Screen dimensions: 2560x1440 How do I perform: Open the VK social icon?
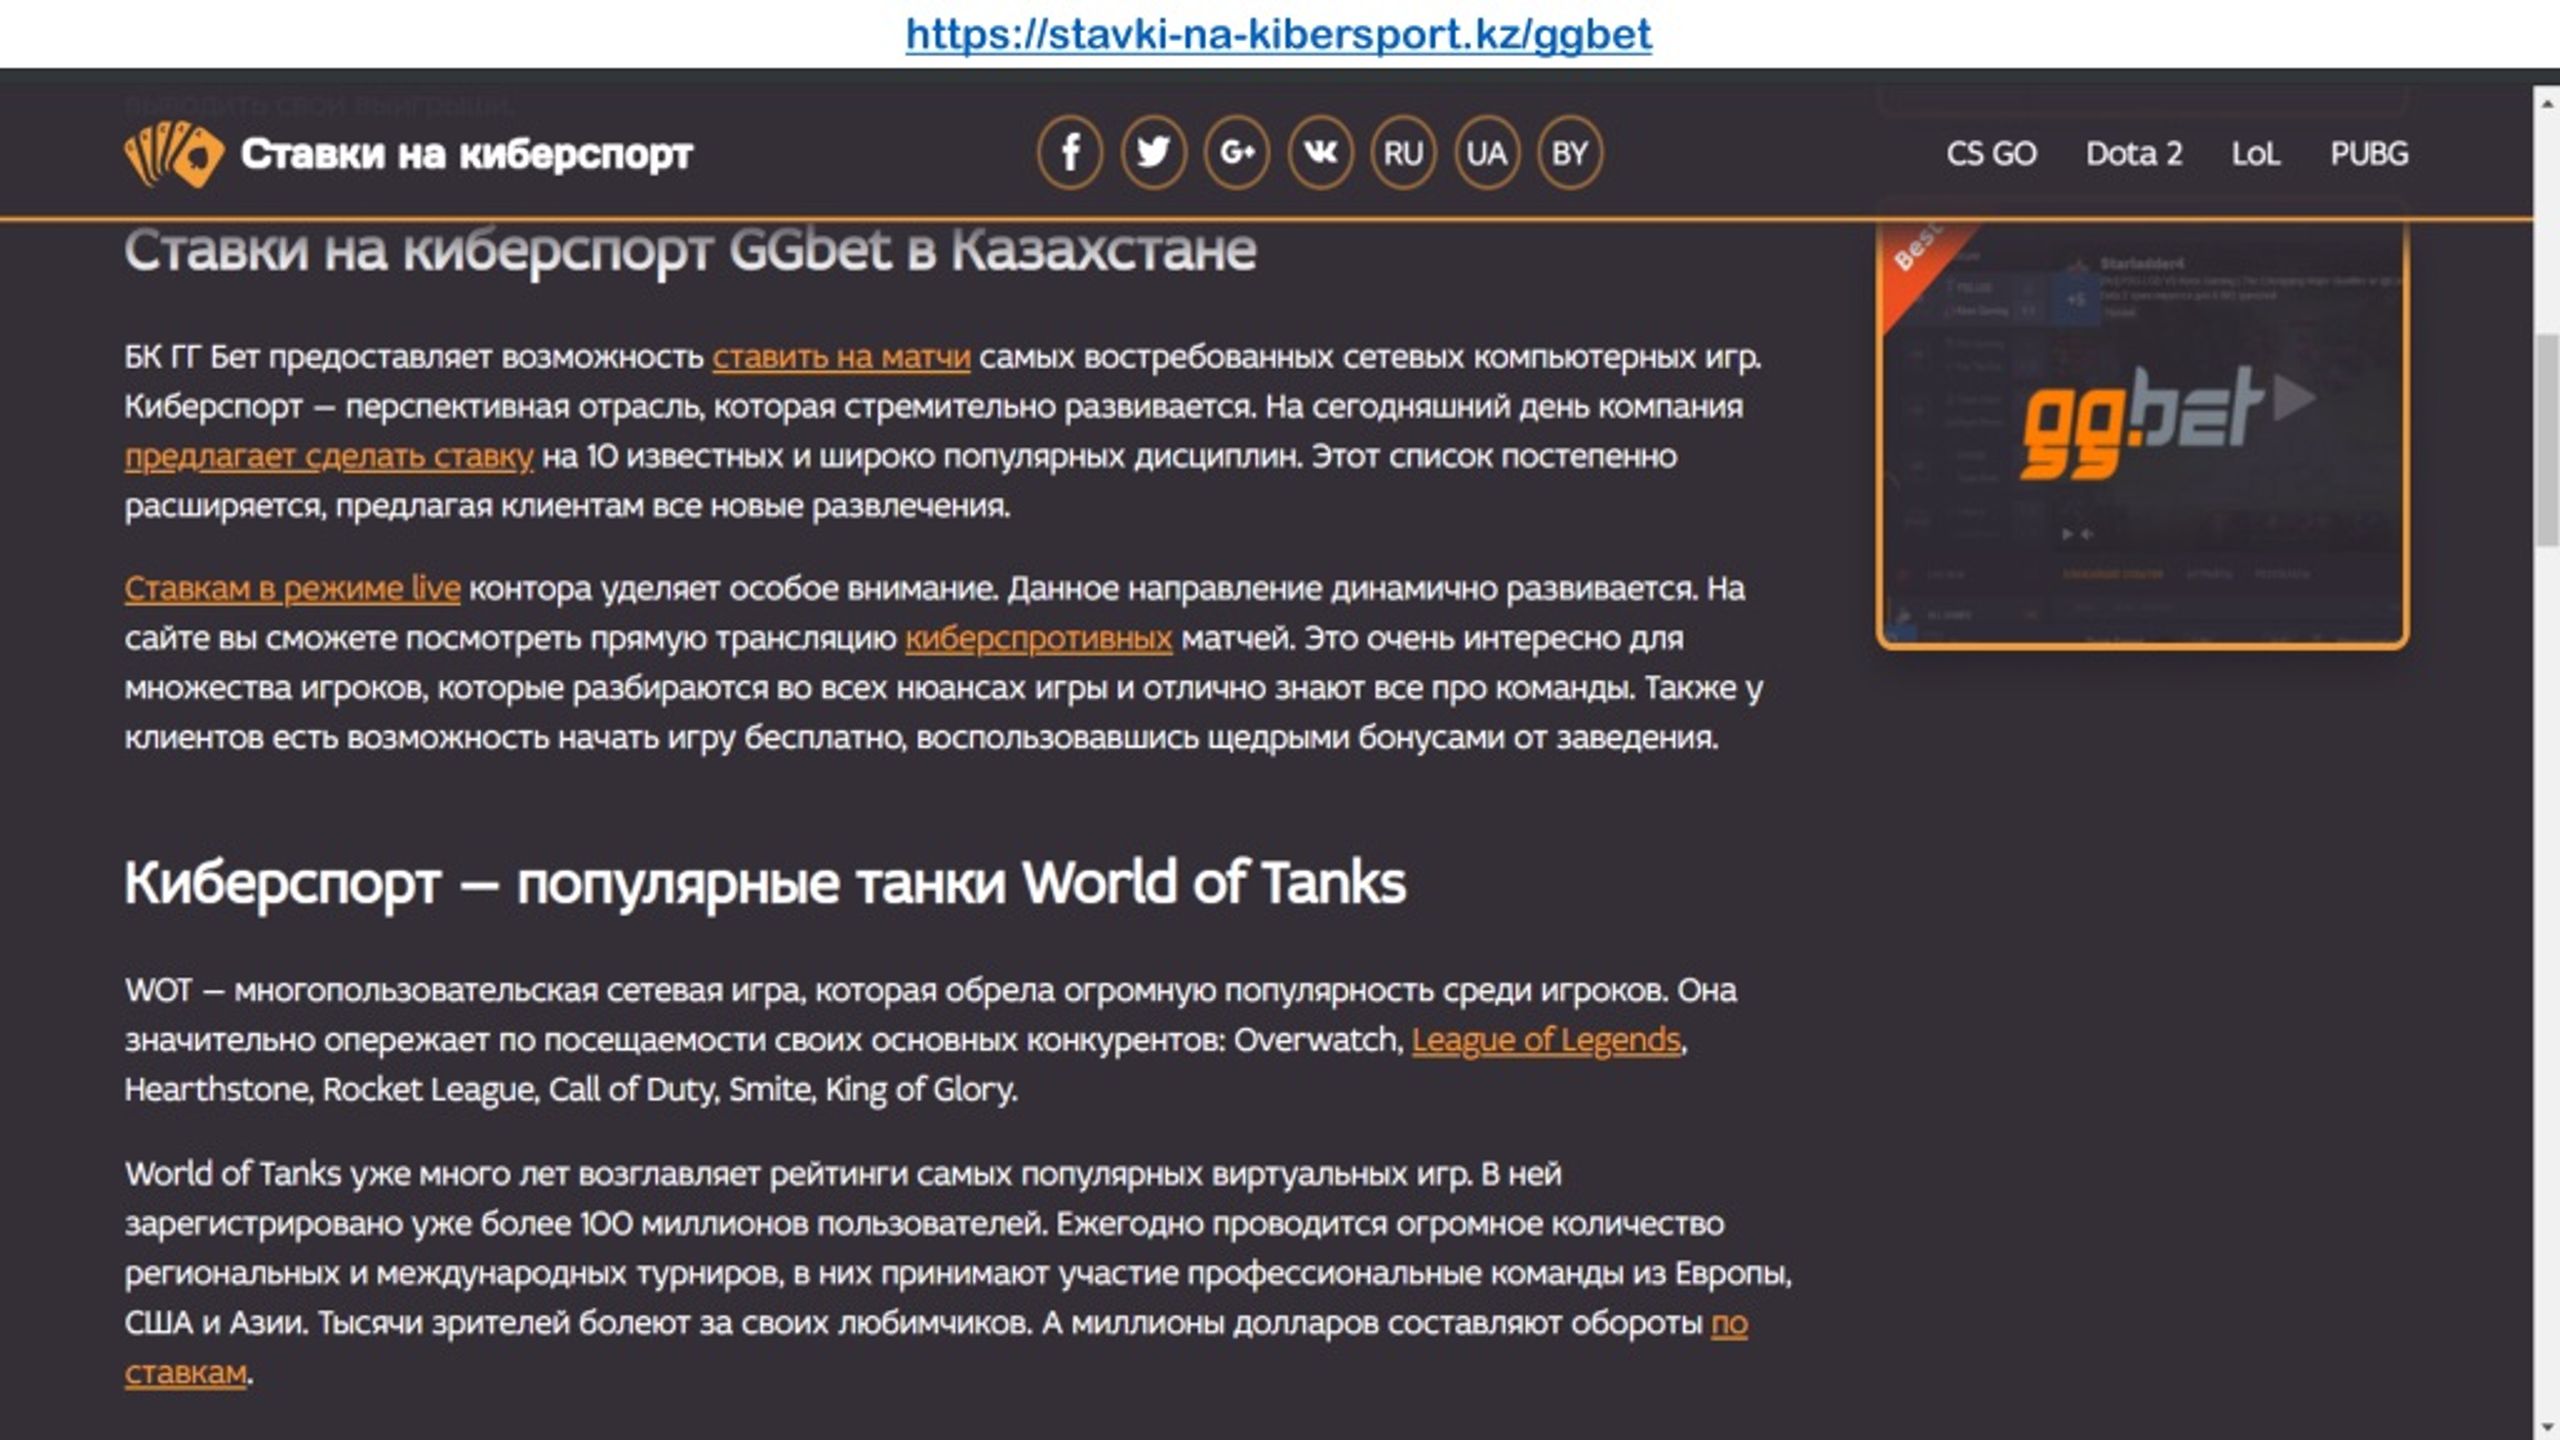1320,153
